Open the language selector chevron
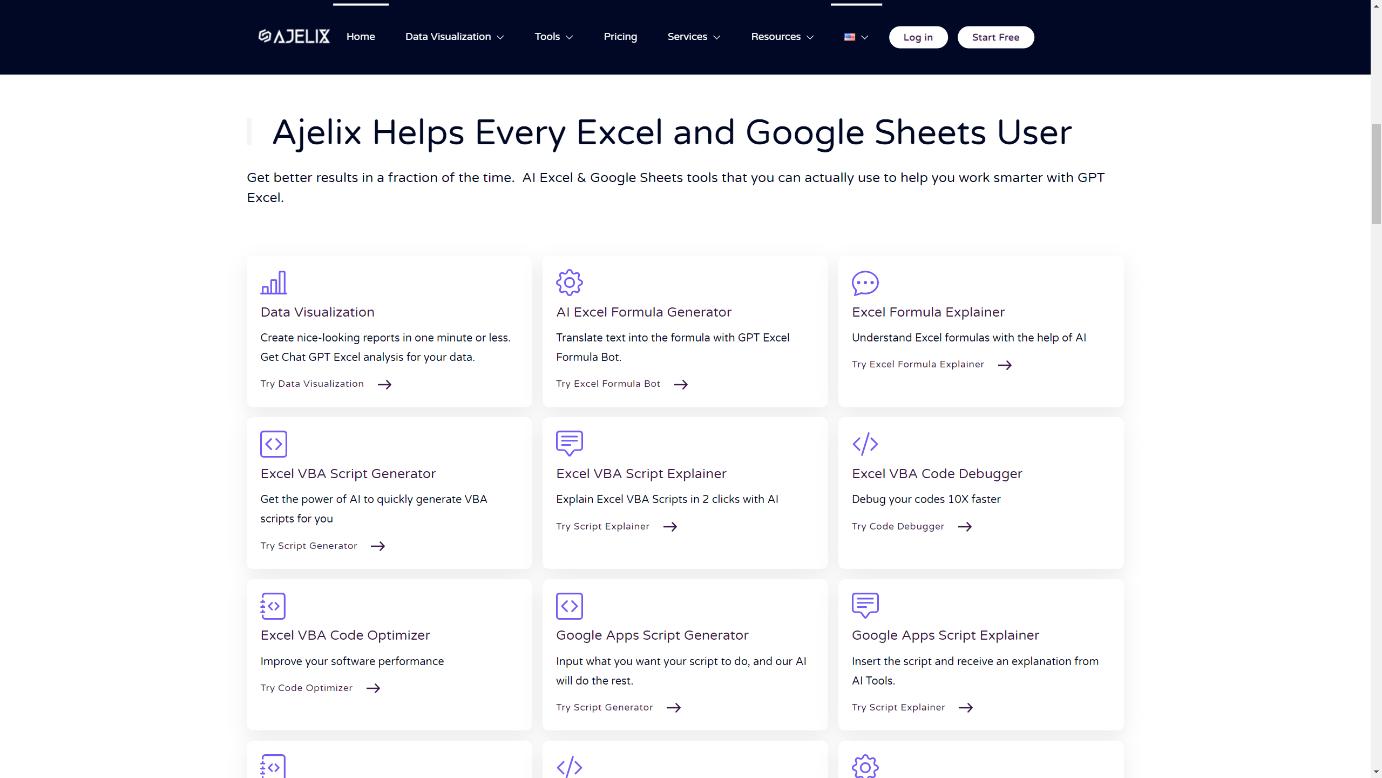 (864, 37)
